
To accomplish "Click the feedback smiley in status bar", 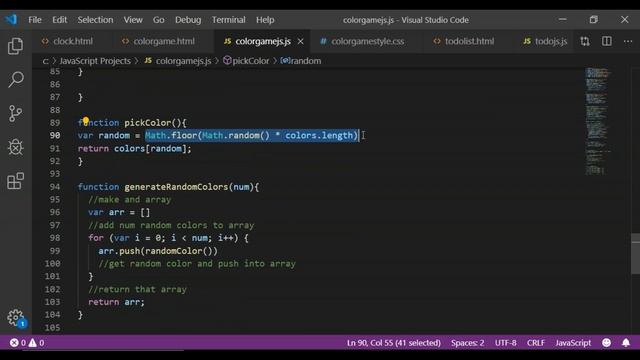I will tap(607, 343).
